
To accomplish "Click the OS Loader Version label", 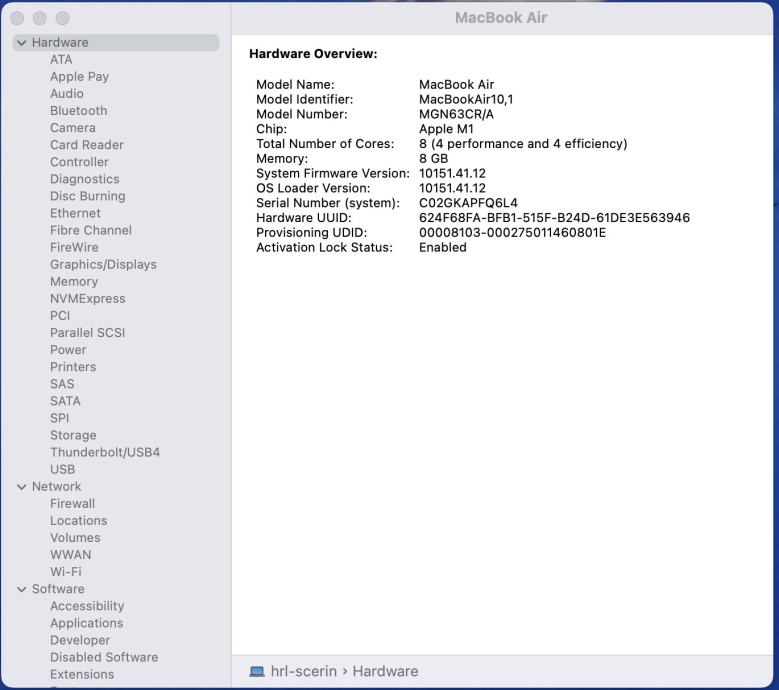I will 313,188.
